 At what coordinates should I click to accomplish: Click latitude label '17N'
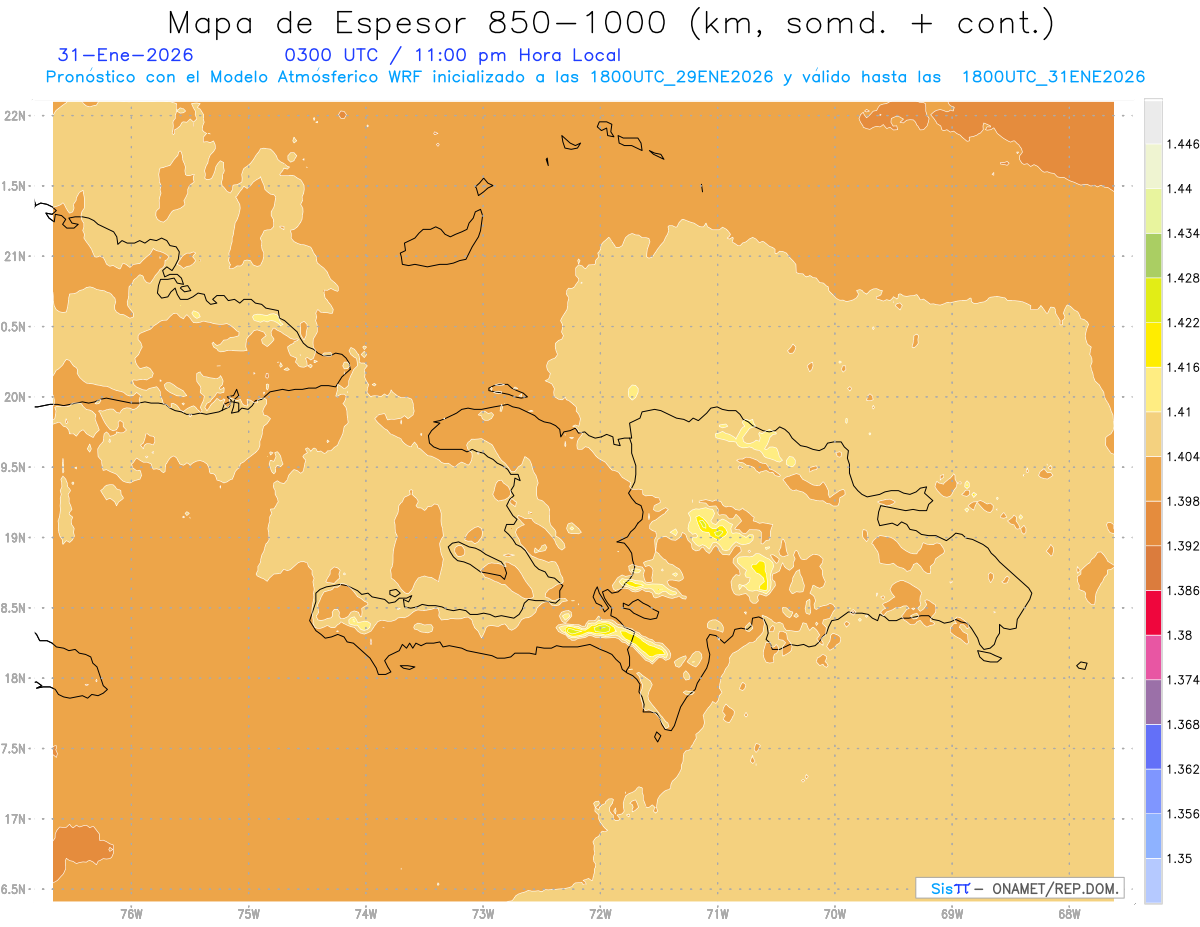point(15,819)
